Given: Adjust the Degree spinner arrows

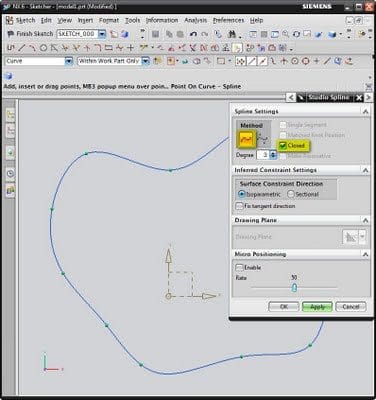Looking at the screenshot, I should 273,155.
